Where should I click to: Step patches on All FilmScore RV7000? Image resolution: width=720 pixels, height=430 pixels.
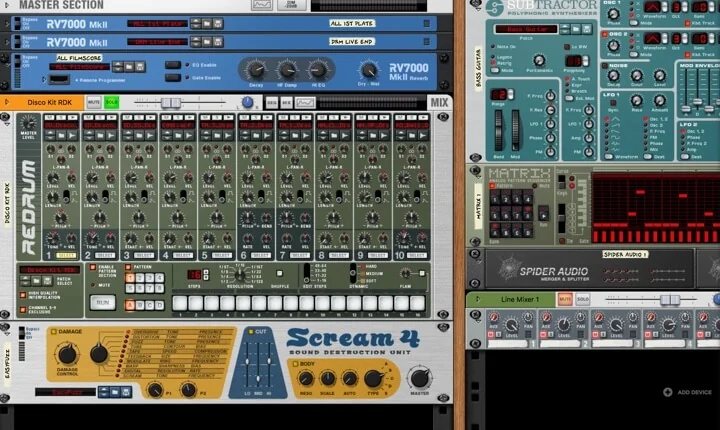(x=118, y=67)
